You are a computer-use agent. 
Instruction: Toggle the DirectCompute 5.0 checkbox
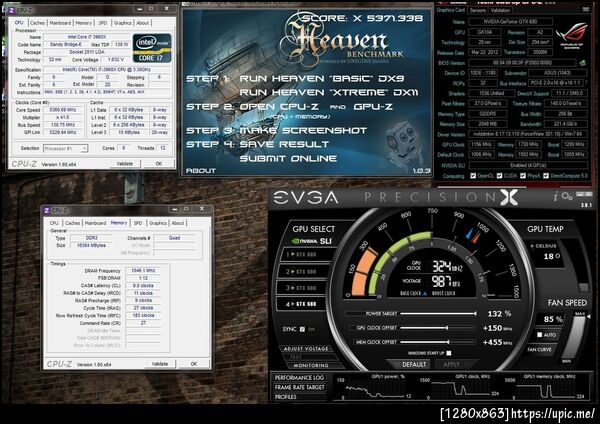pyautogui.click(x=546, y=176)
